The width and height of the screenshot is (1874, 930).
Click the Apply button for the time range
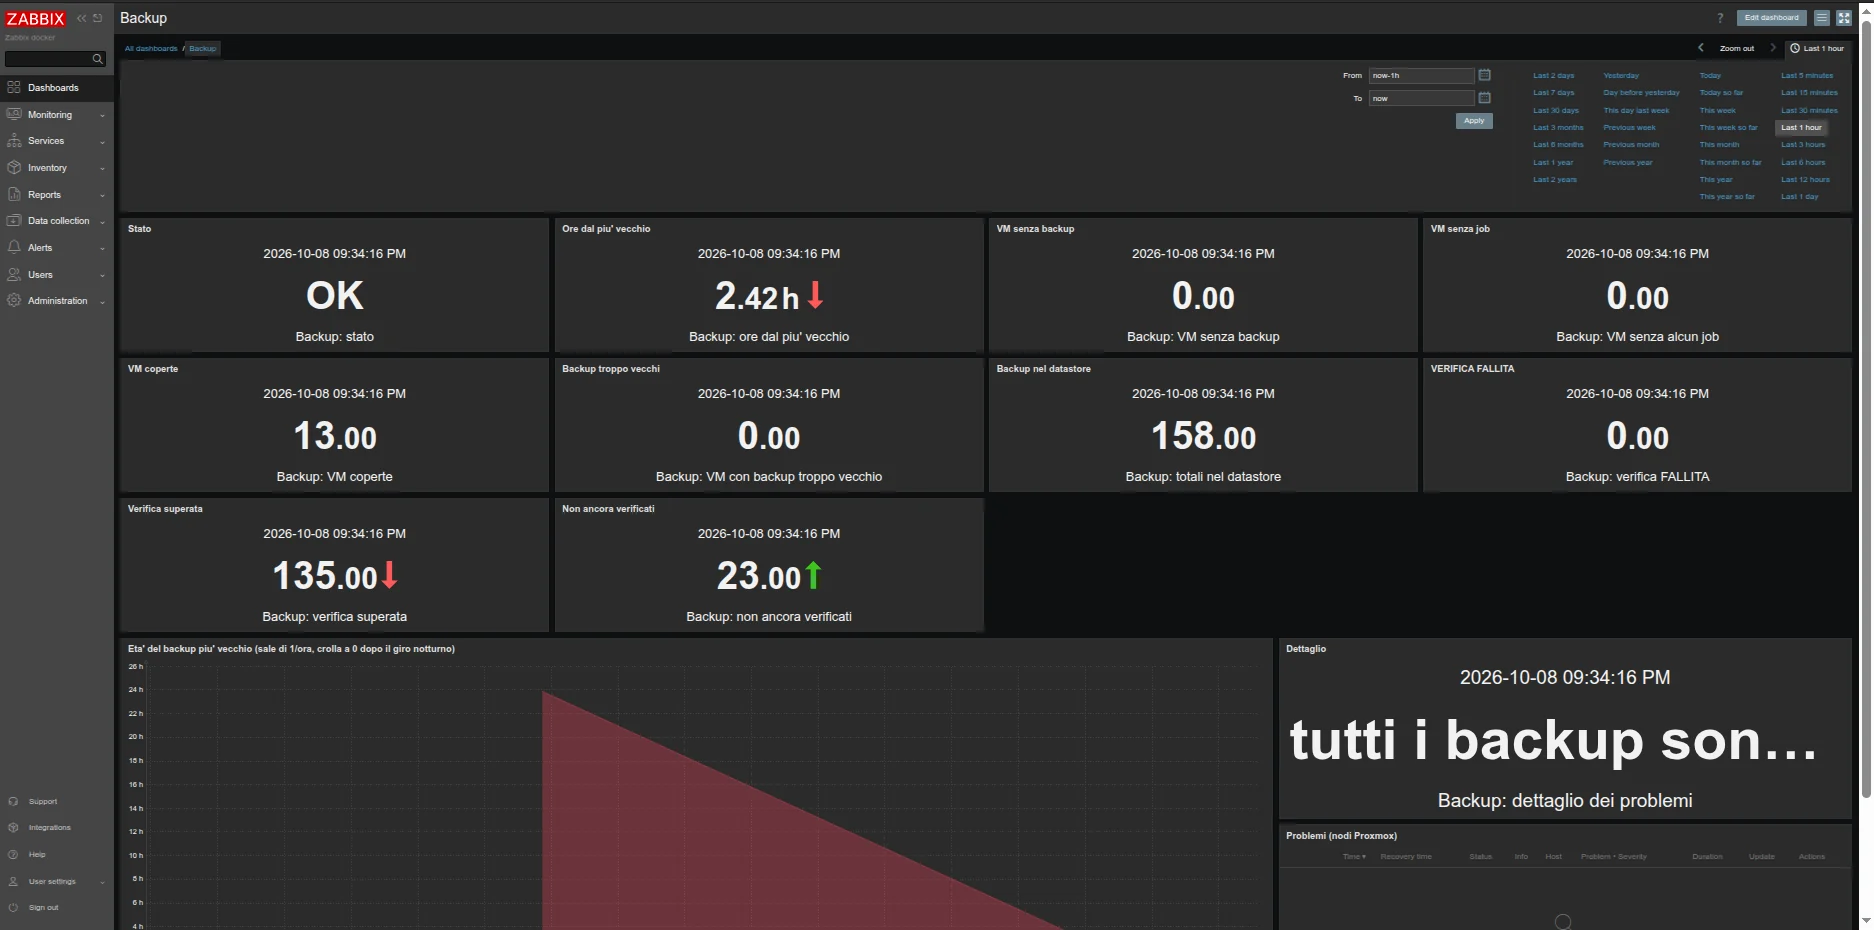tap(1474, 121)
